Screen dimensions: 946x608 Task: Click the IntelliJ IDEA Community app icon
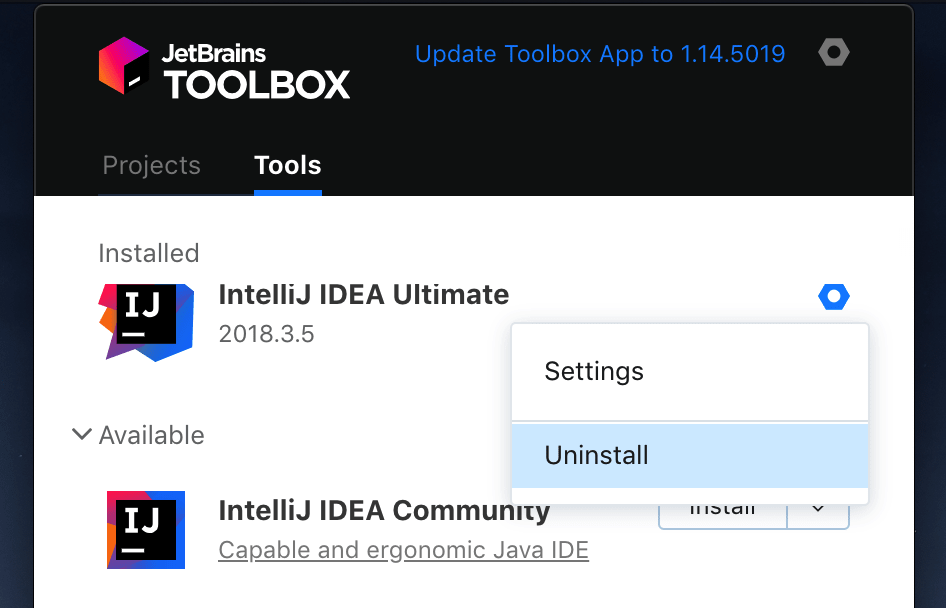[145, 530]
